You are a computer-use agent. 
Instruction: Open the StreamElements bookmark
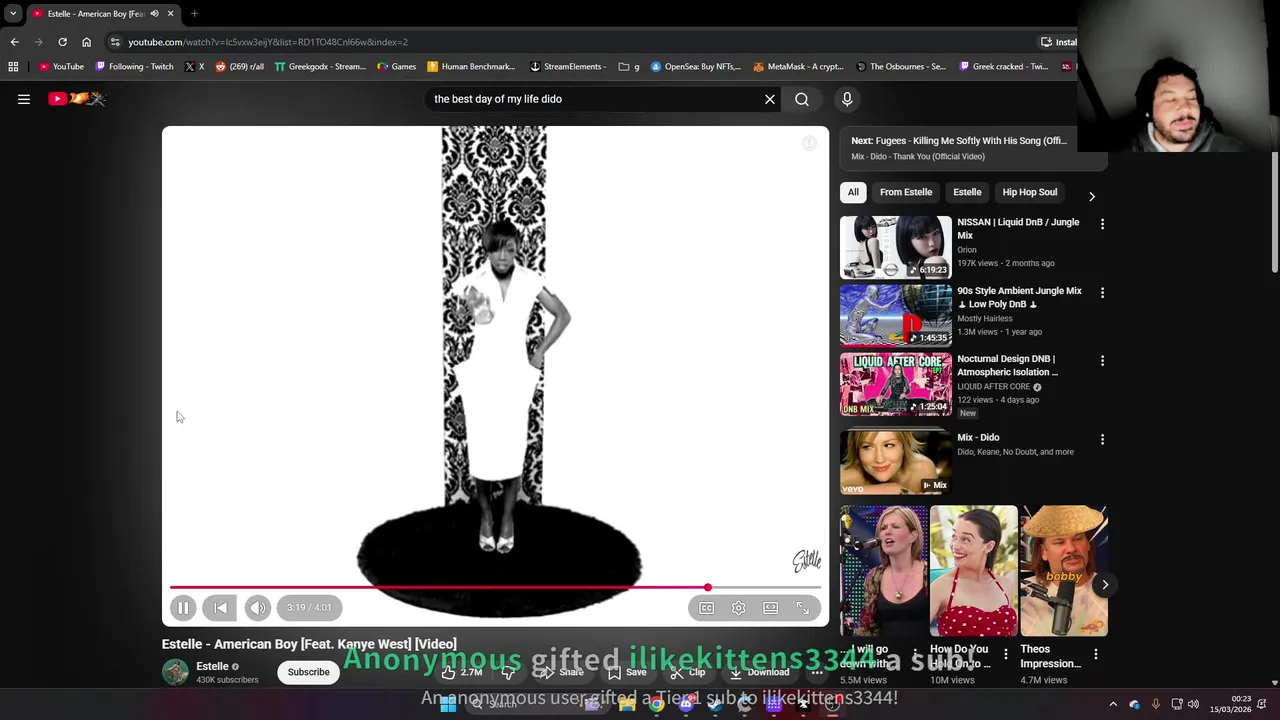(x=567, y=67)
